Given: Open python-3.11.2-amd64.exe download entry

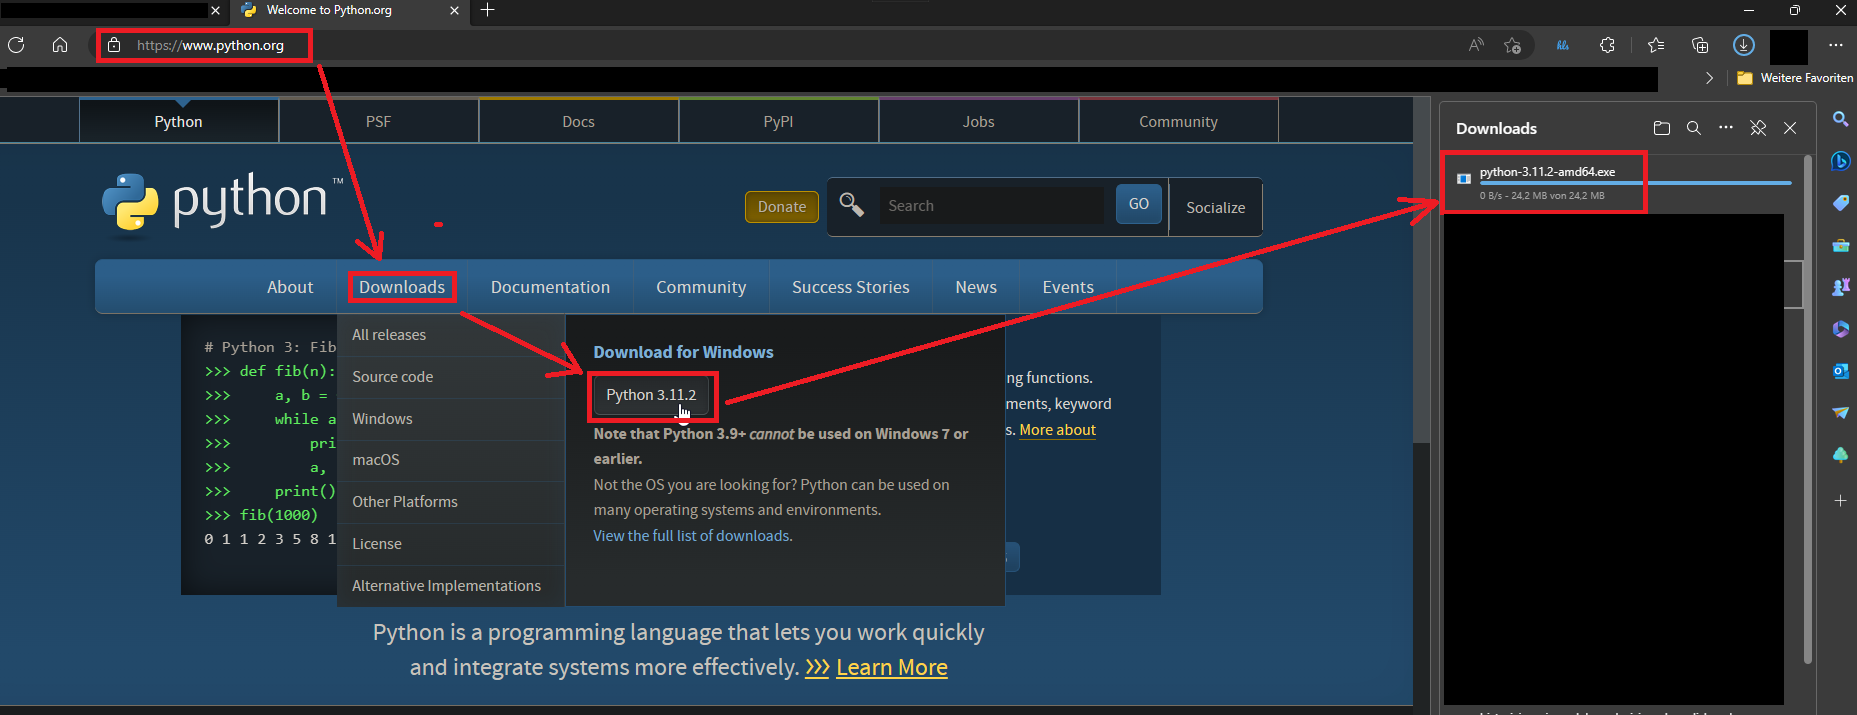Looking at the screenshot, I should [x=1622, y=182].
